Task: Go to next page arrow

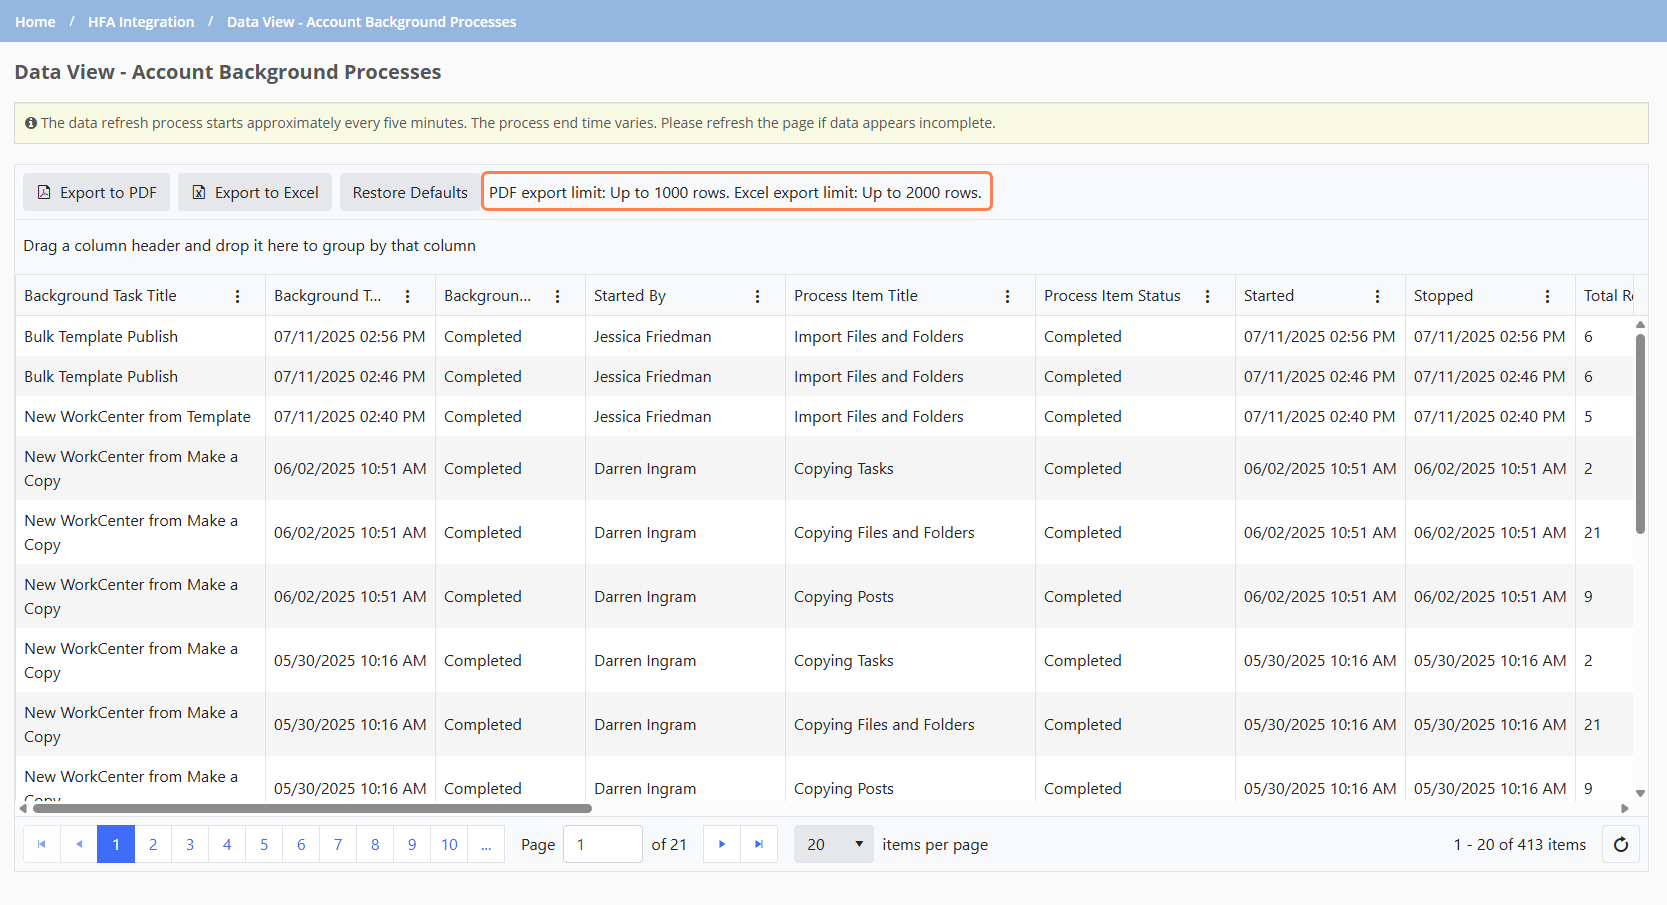Action: (722, 844)
